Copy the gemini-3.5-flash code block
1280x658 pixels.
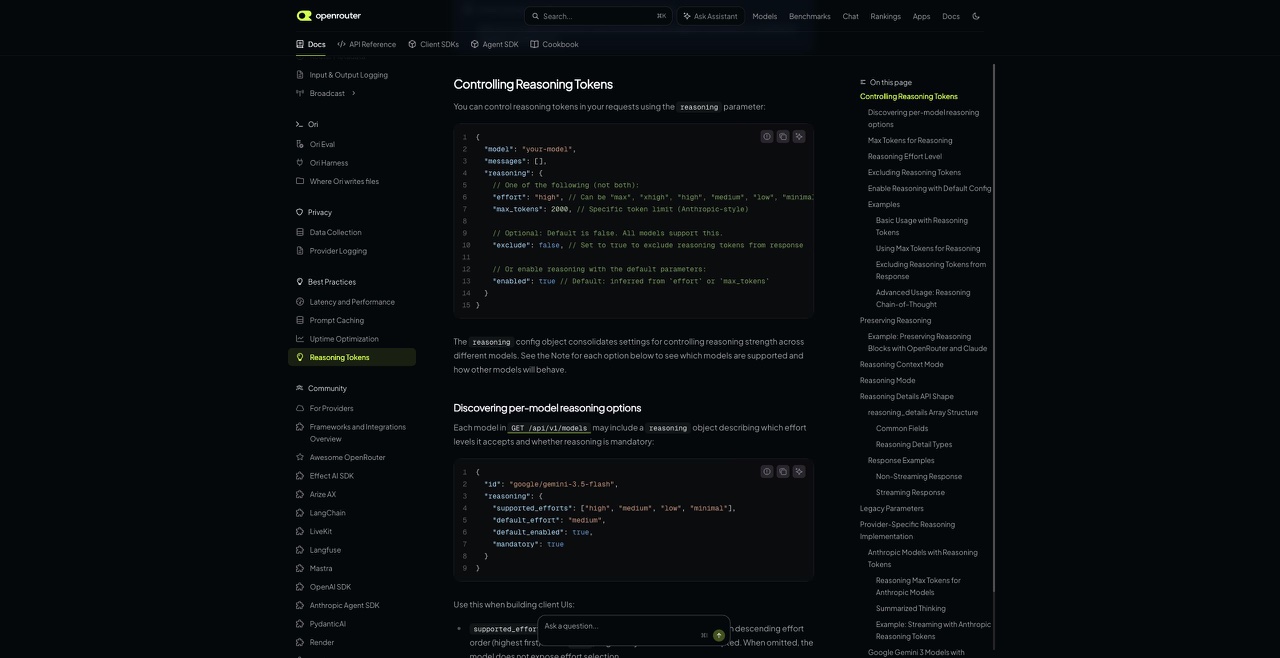783,471
